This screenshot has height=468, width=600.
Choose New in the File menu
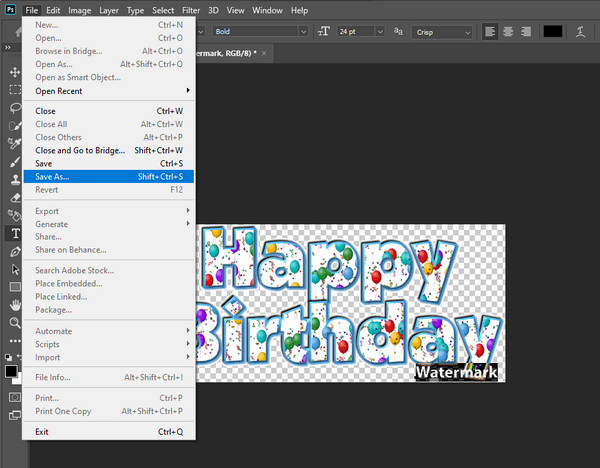click(109, 25)
